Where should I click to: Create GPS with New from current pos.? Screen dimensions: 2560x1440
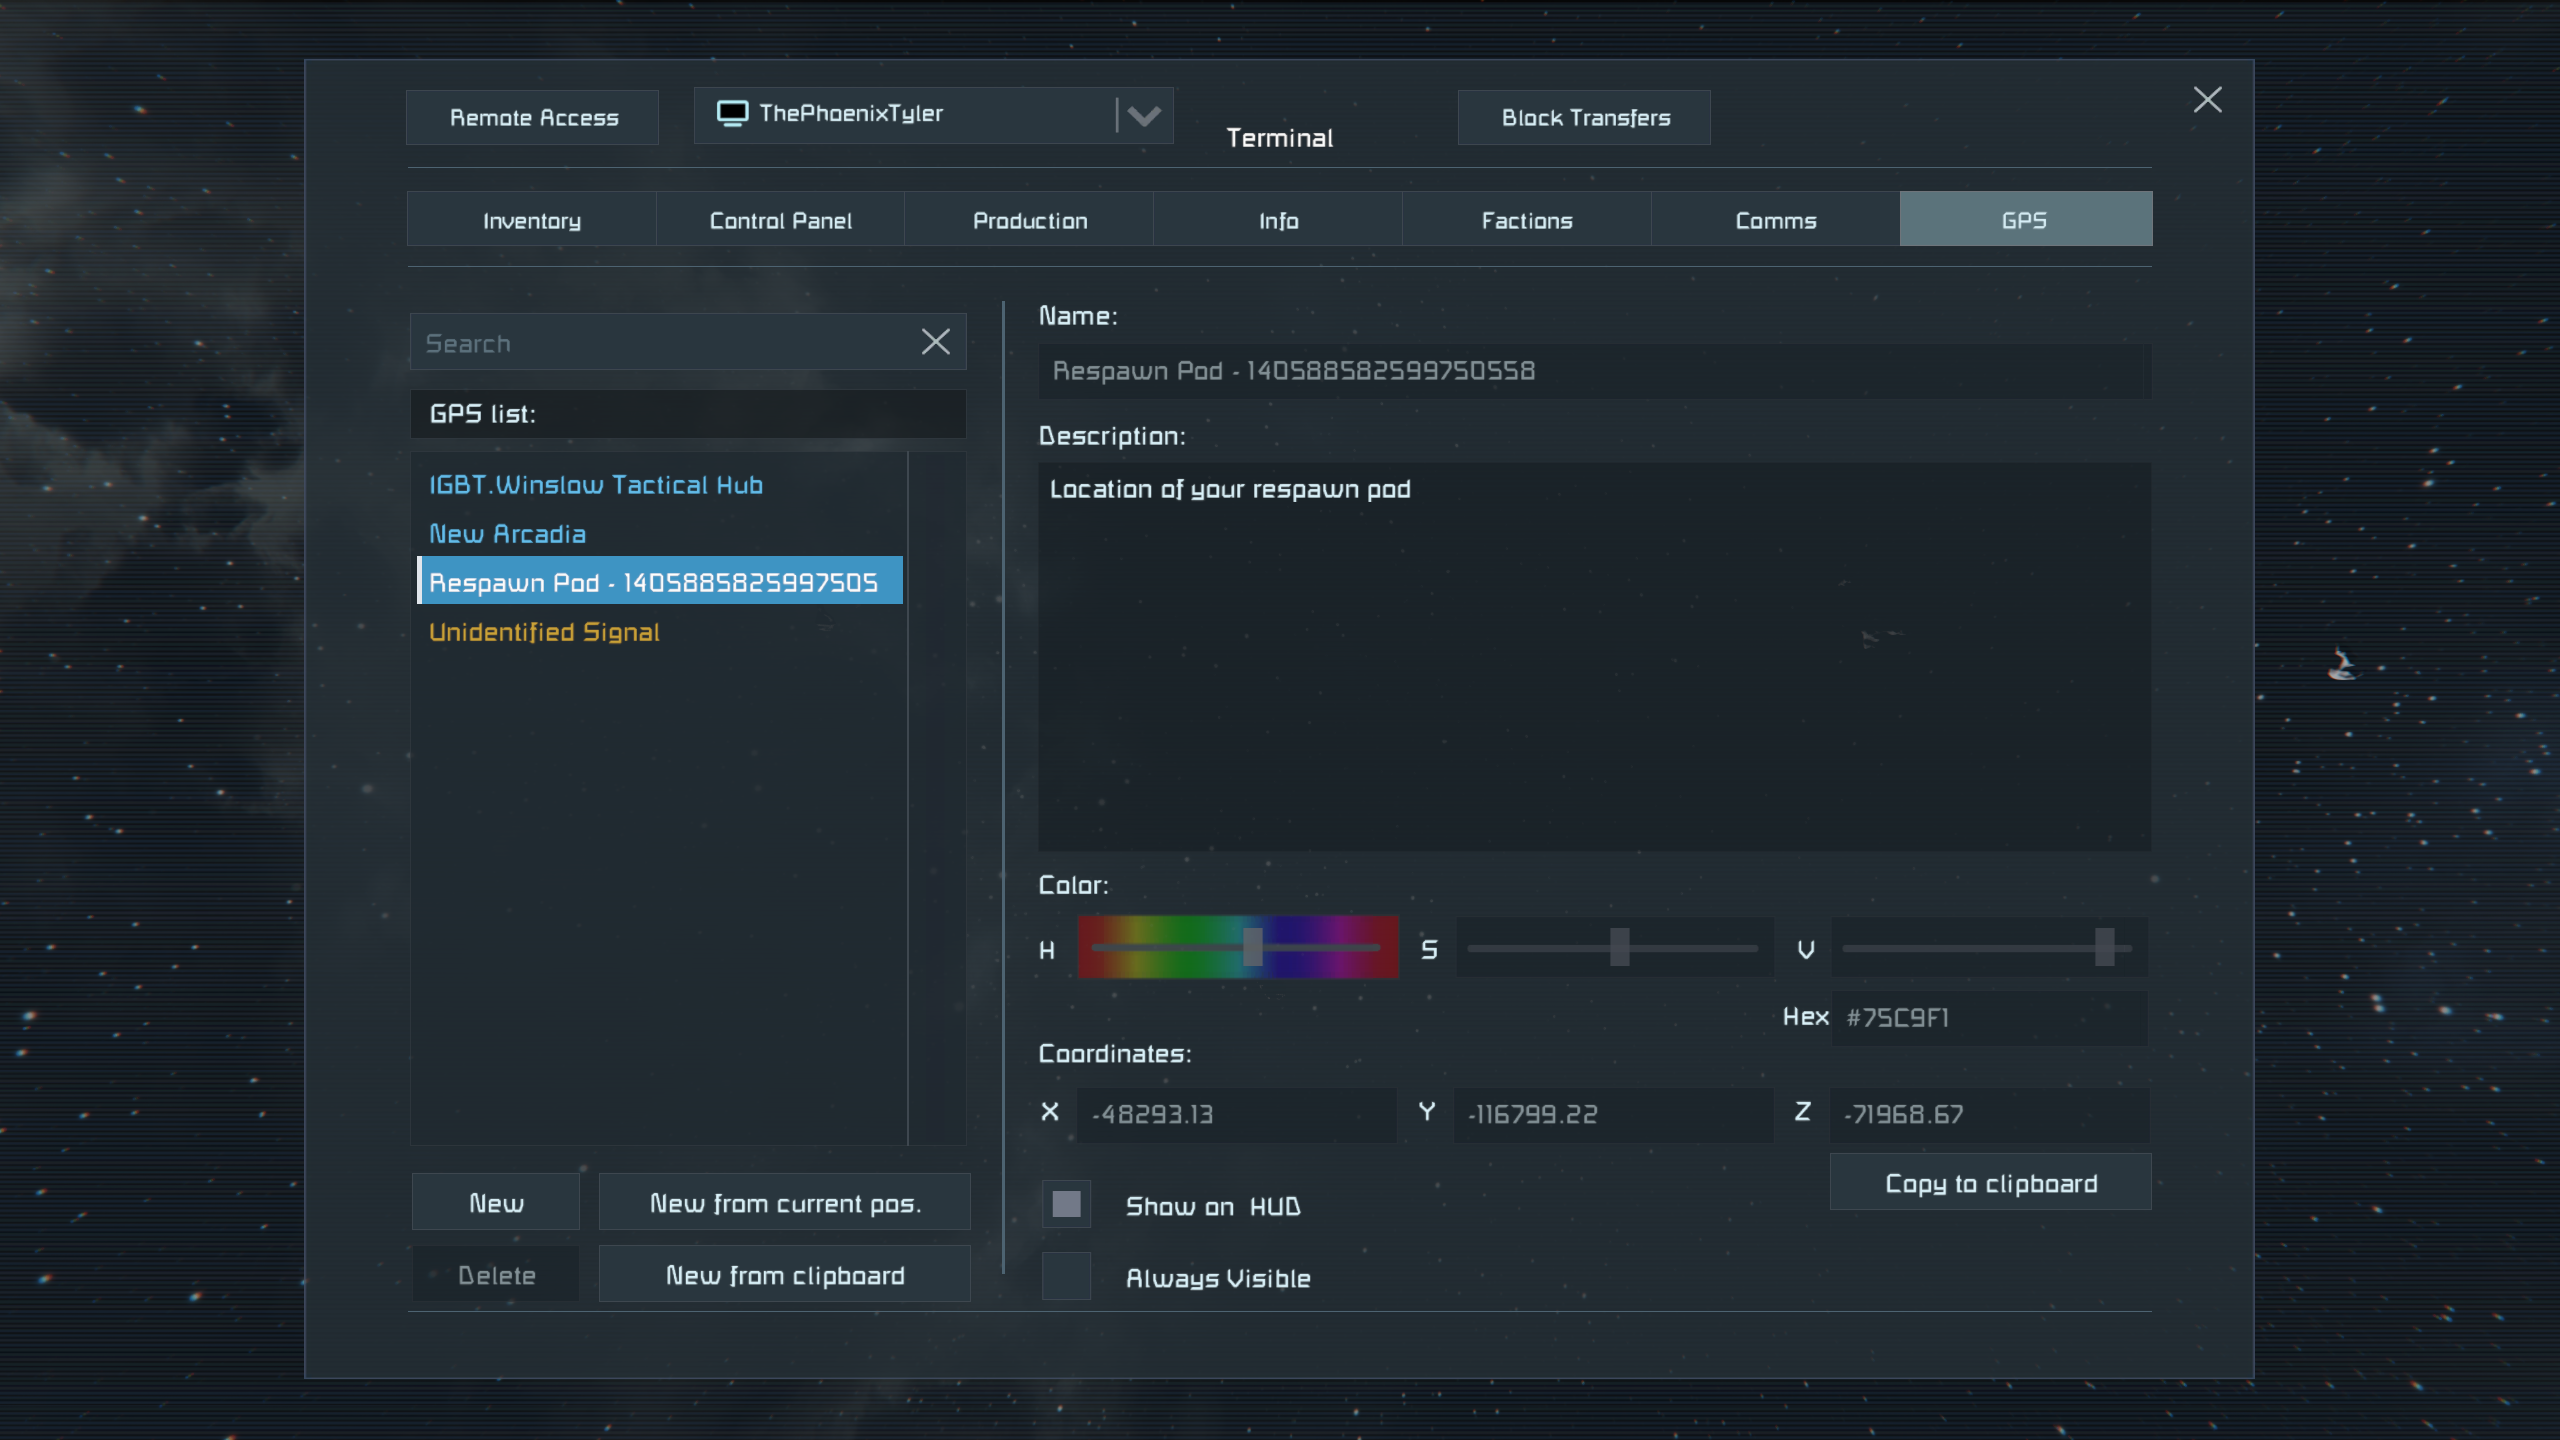tap(785, 1203)
